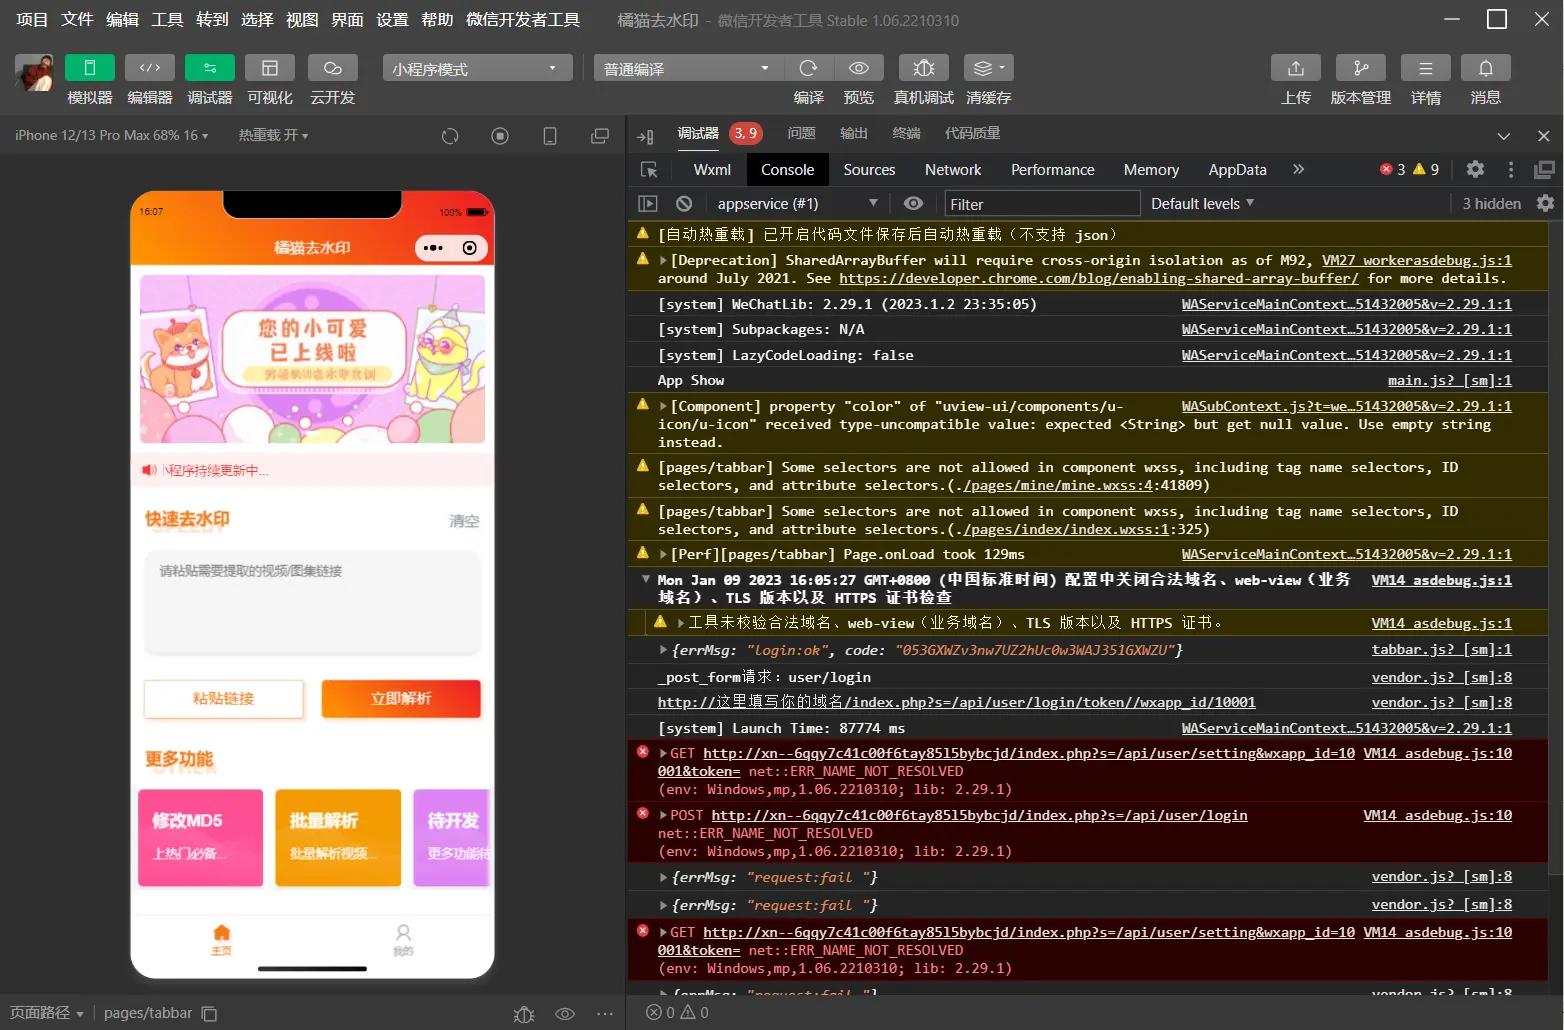Viewport: 1564px width, 1030px height.
Task: Toggle the editor panel button
Action: pyautogui.click(x=150, y=68)
